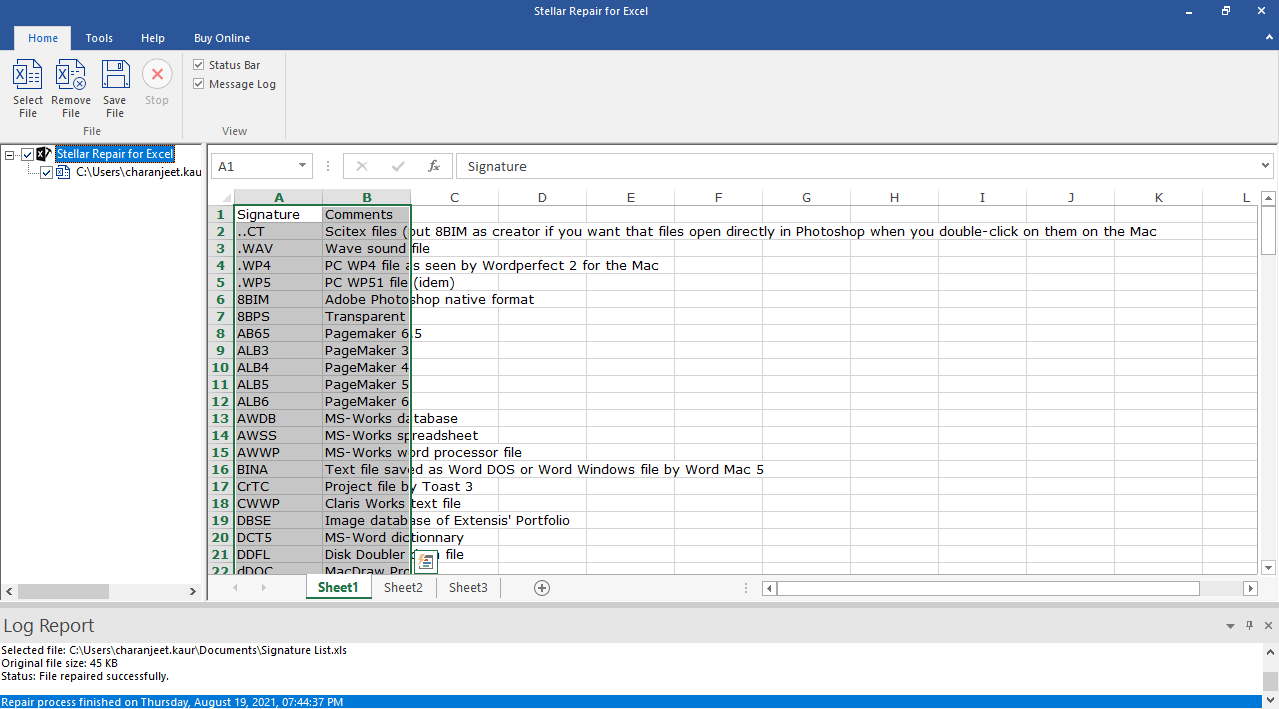1279x709 pixels.
Task: Click cell A16 containing BINA
Action: click(x=278, y=469)
